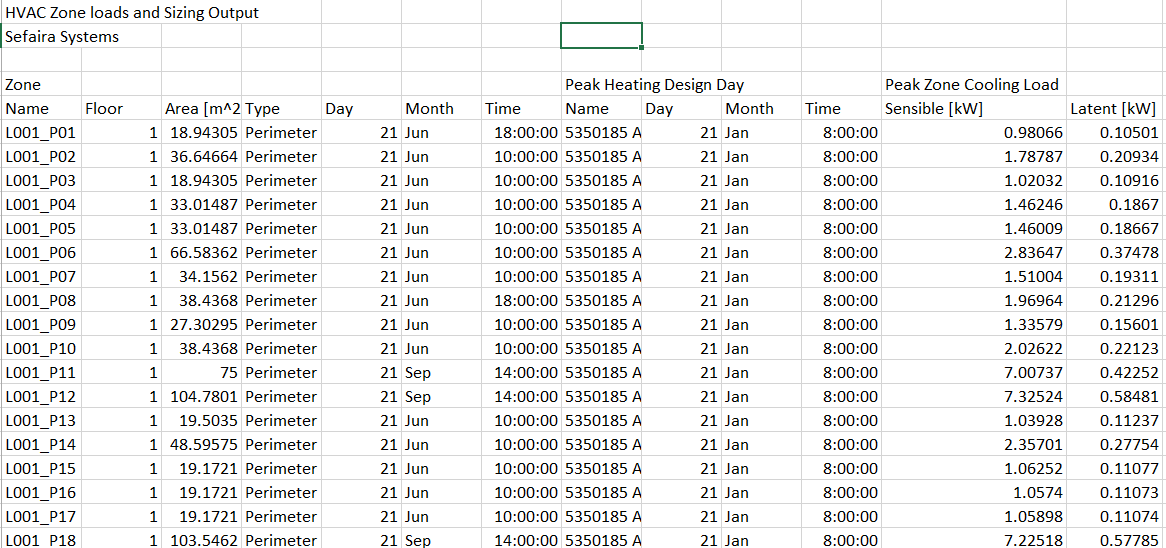1166x548 pixels.
Task: Click zone name cell L001_P05
Action: click(x=42, y=228)
